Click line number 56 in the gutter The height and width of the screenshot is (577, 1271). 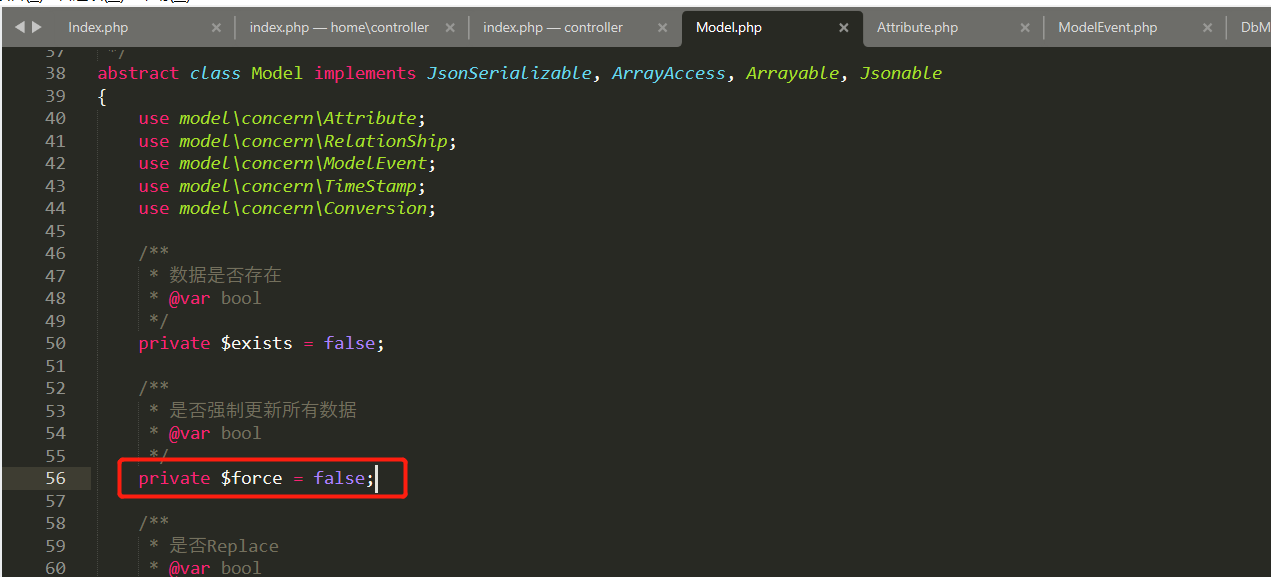click(x=55, y=478)
